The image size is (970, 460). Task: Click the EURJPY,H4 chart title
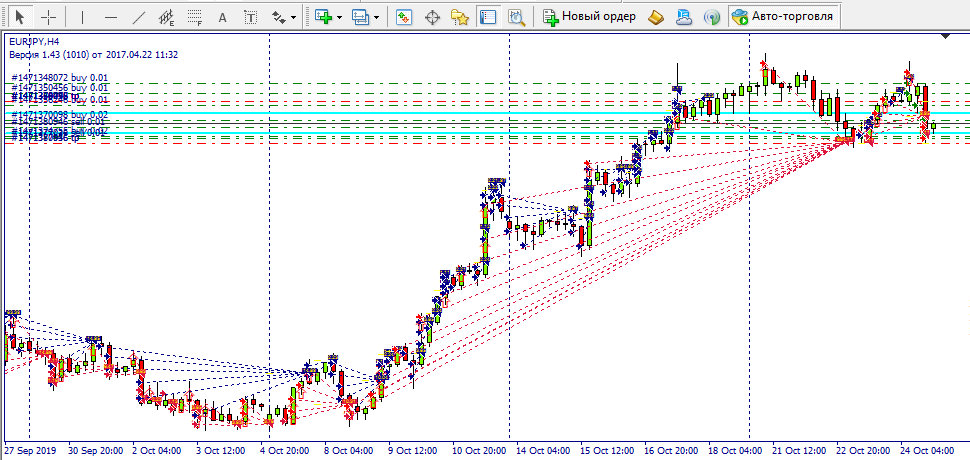[x=35, y=41]
